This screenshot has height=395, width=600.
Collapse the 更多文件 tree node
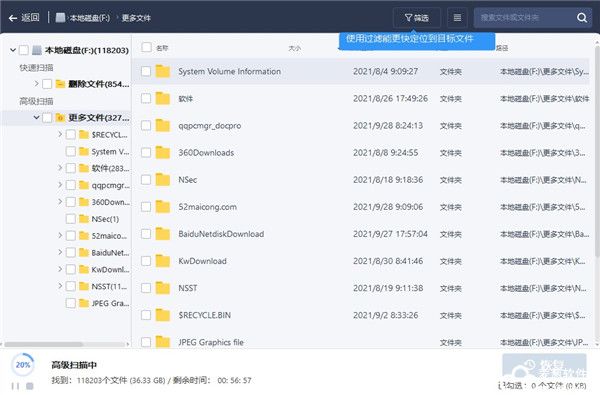coord(36,118)
